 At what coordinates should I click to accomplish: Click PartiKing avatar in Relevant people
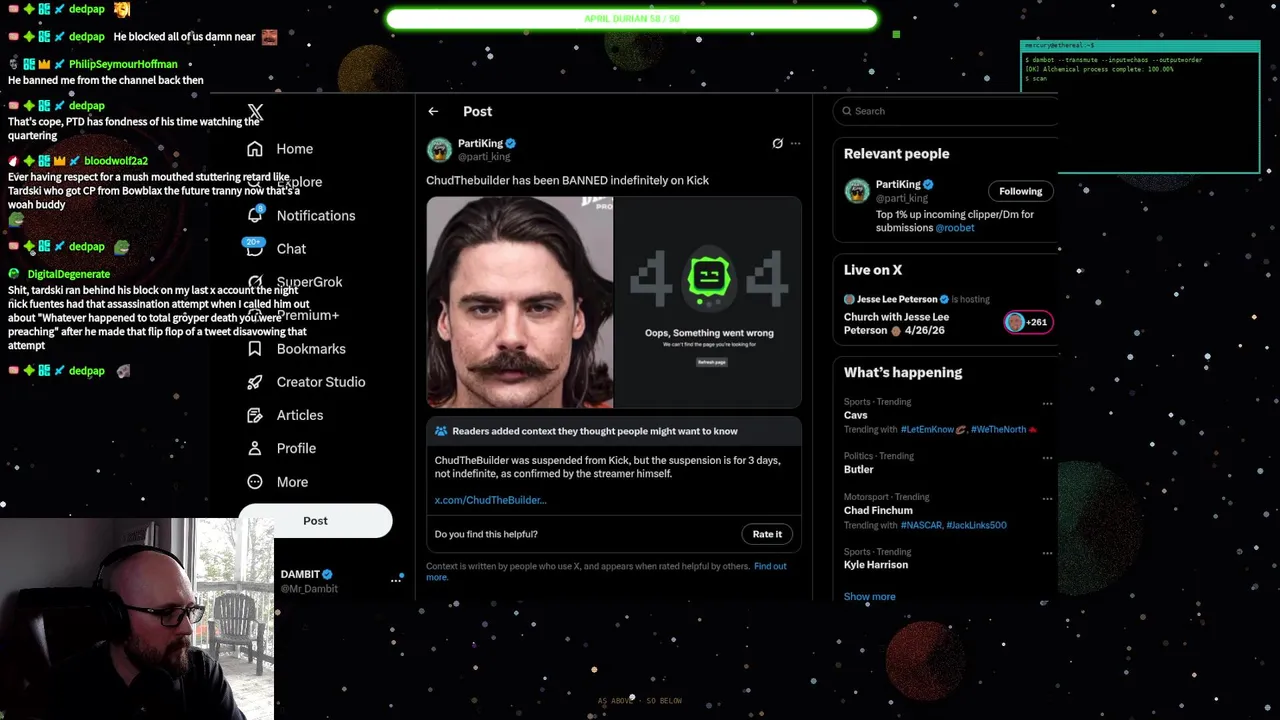click(857, 191)
